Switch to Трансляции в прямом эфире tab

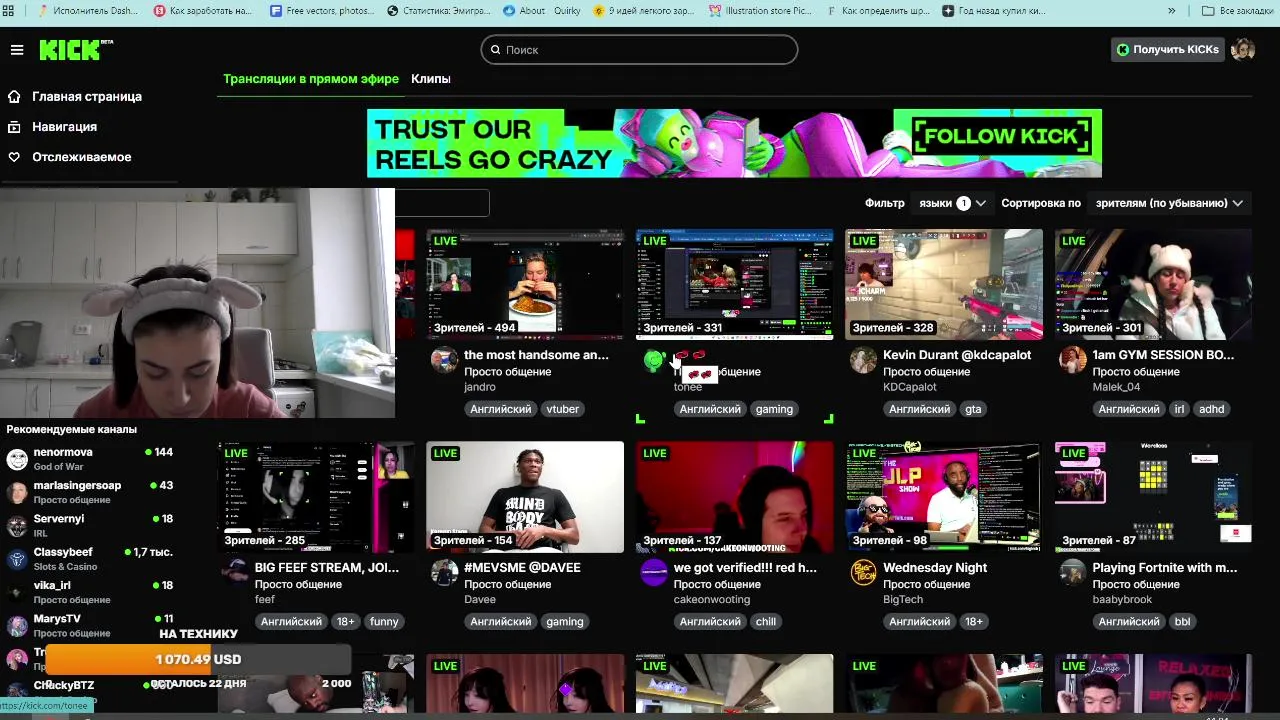coord(311,79)
